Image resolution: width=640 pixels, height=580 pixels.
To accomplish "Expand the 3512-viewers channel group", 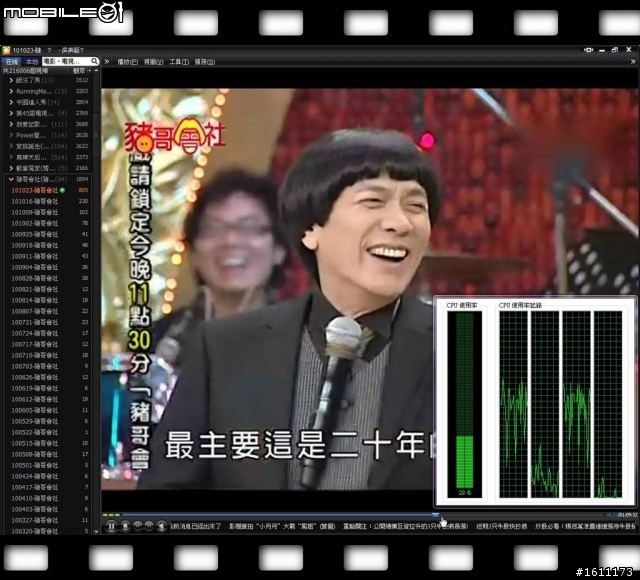I will coord(11,80).
